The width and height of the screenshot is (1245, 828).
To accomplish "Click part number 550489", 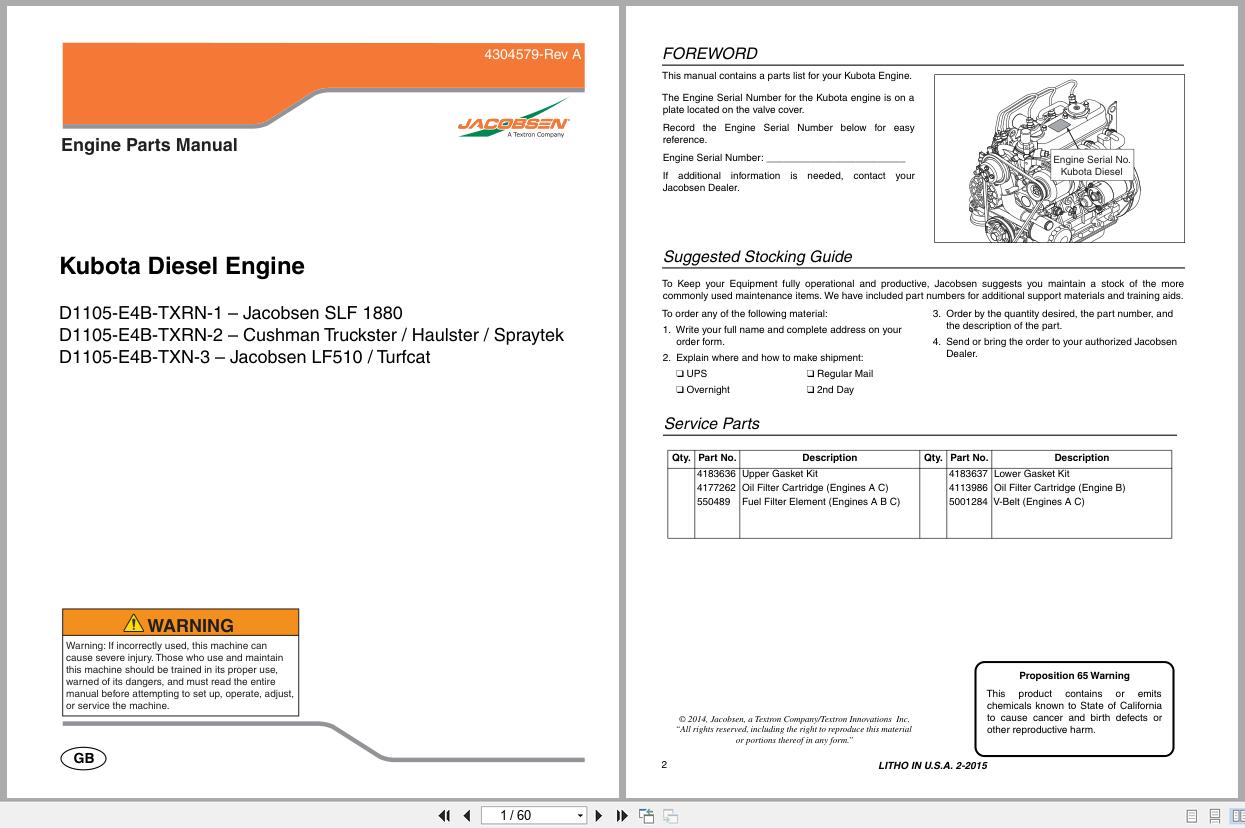I will (713, 502).
